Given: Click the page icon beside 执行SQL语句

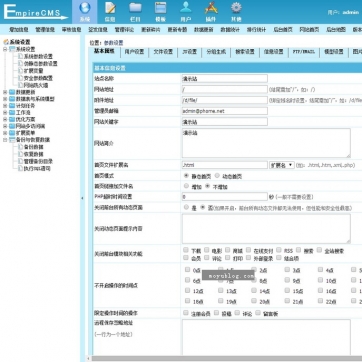Looking at the screenshot, I should tap(21, 169).
